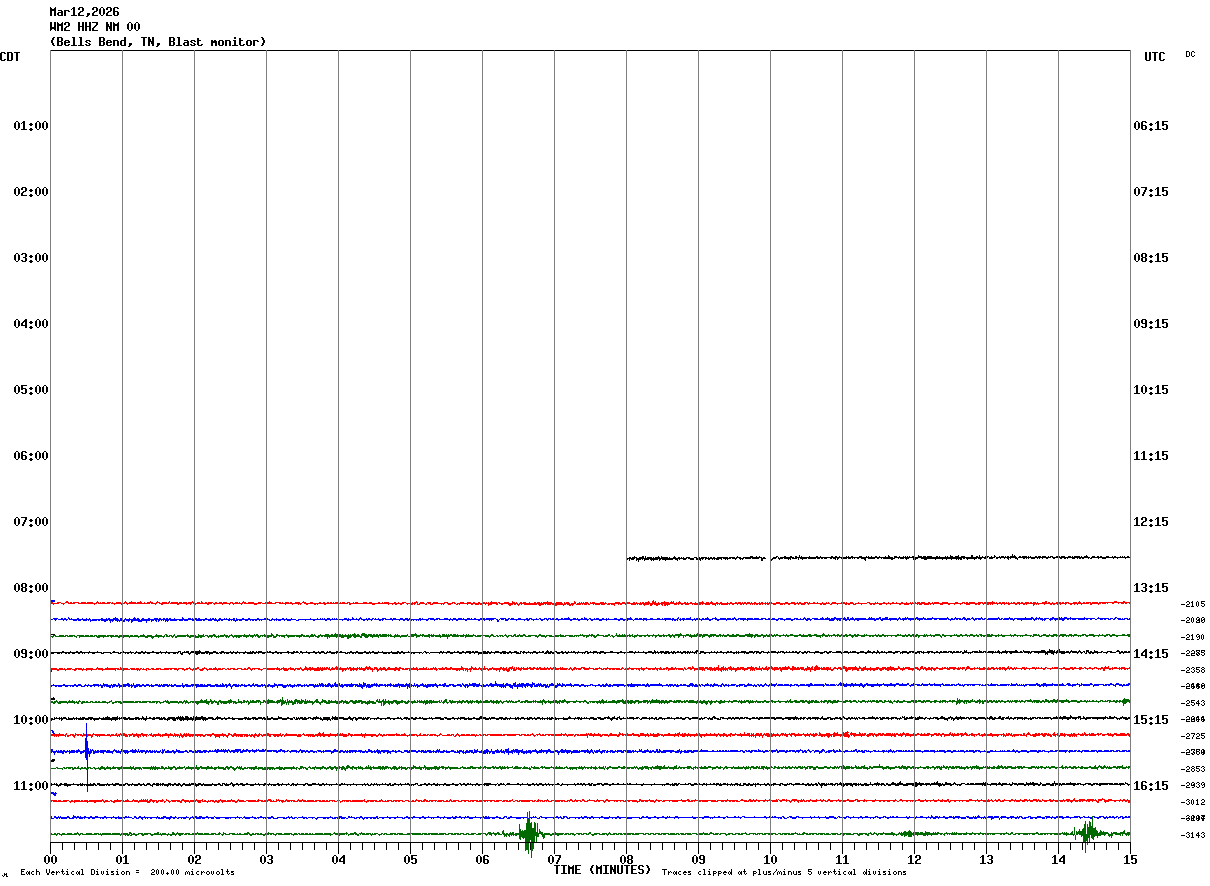Image resolution: width=1210 pixels, height=886 pixels.
Task: Click the 13:15 UTC time label
Action: pos(1150,588)
